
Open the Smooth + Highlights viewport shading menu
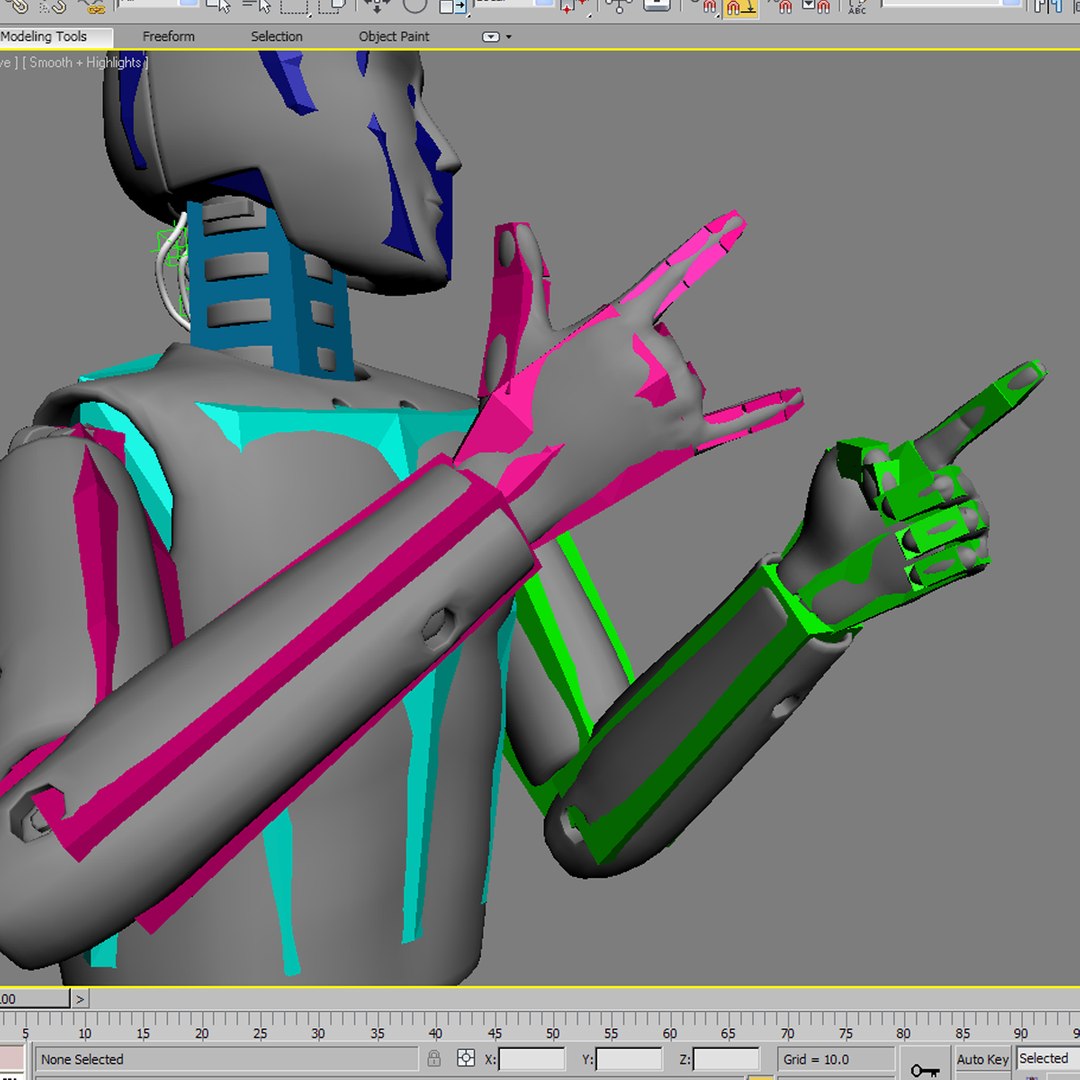coord(86,63)
